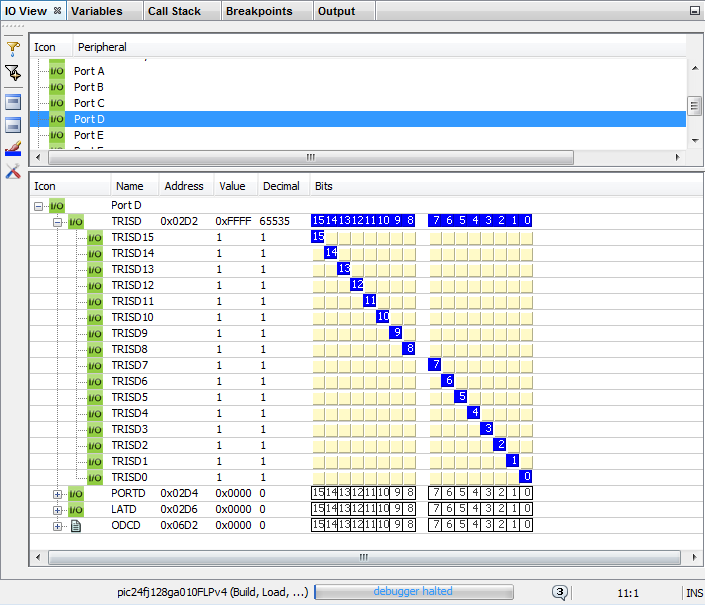The height and width of the screenshot is (605, 705).
Task: Click the paintbrush icon in the sidebar
Action: point(13,149)
